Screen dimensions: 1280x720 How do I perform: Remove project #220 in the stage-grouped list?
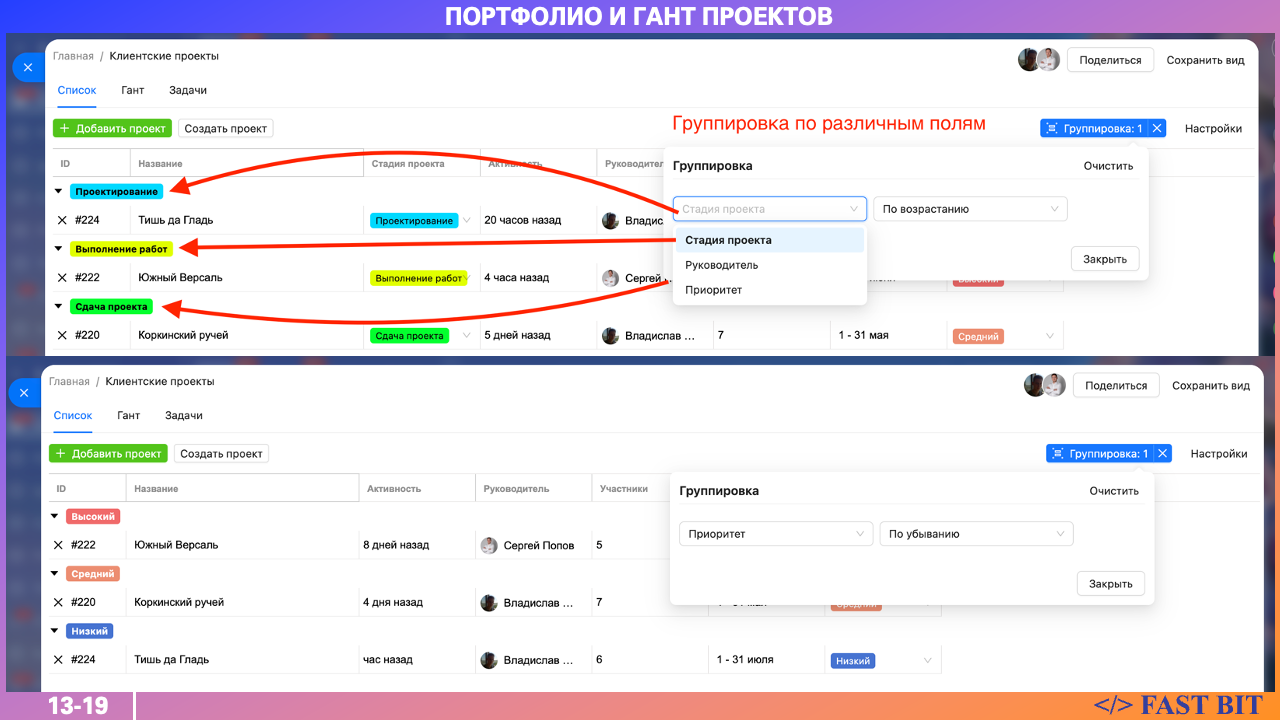coord(62,336)
